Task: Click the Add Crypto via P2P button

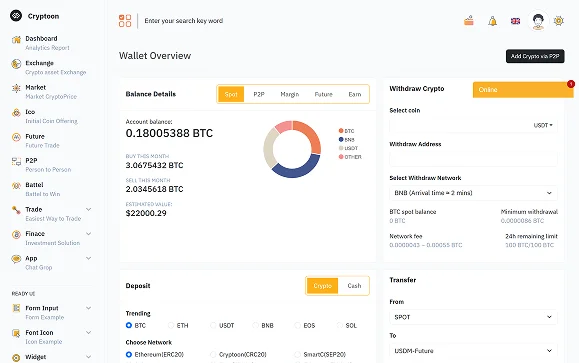Action: (535, 56)
